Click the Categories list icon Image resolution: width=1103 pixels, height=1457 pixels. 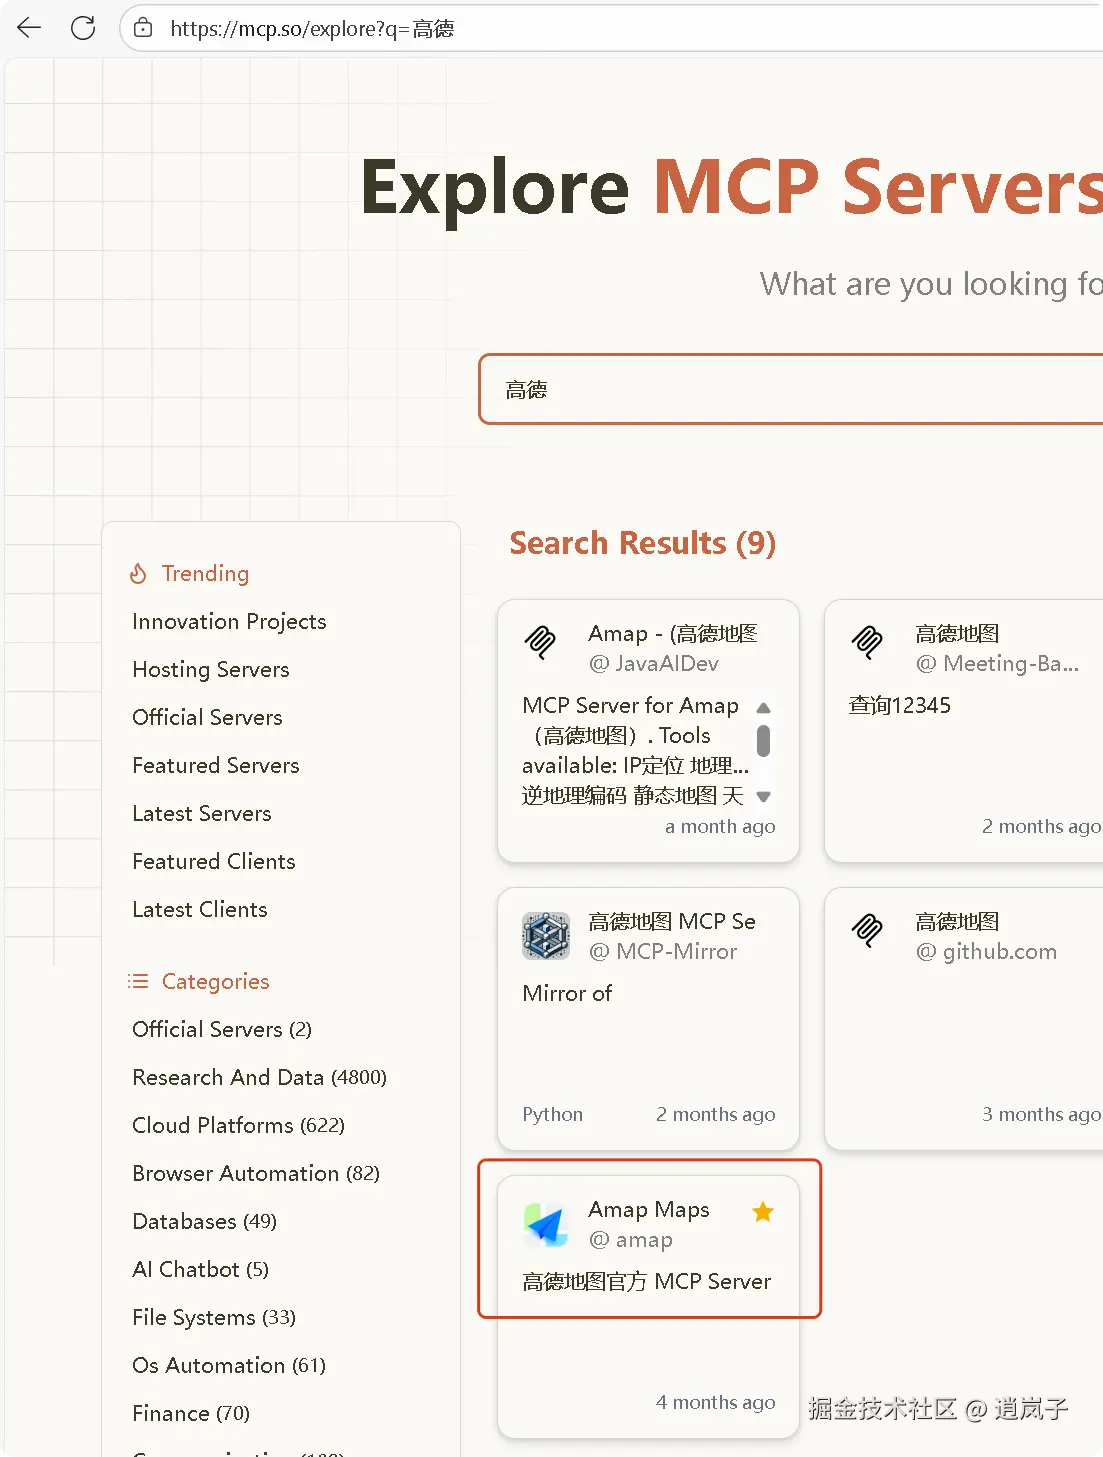coord(138,981)
